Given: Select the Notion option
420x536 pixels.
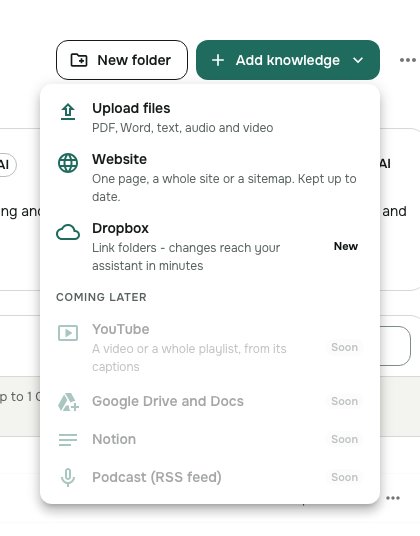Looking at the screenshot, I should tap(210, 439).
